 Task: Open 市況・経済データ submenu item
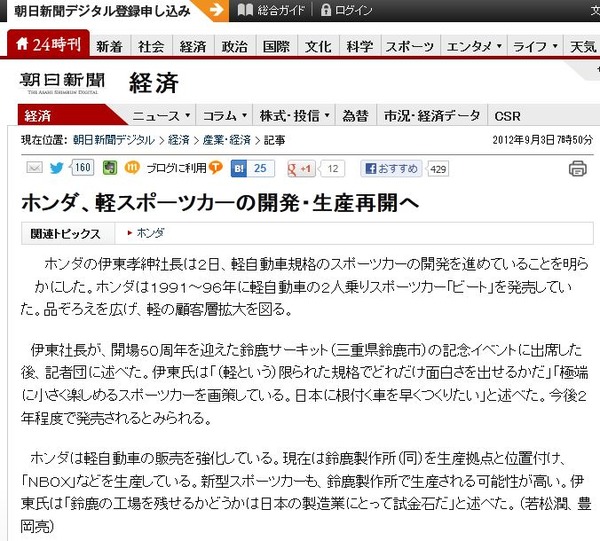pyautogui.click(x=432, y=115)
